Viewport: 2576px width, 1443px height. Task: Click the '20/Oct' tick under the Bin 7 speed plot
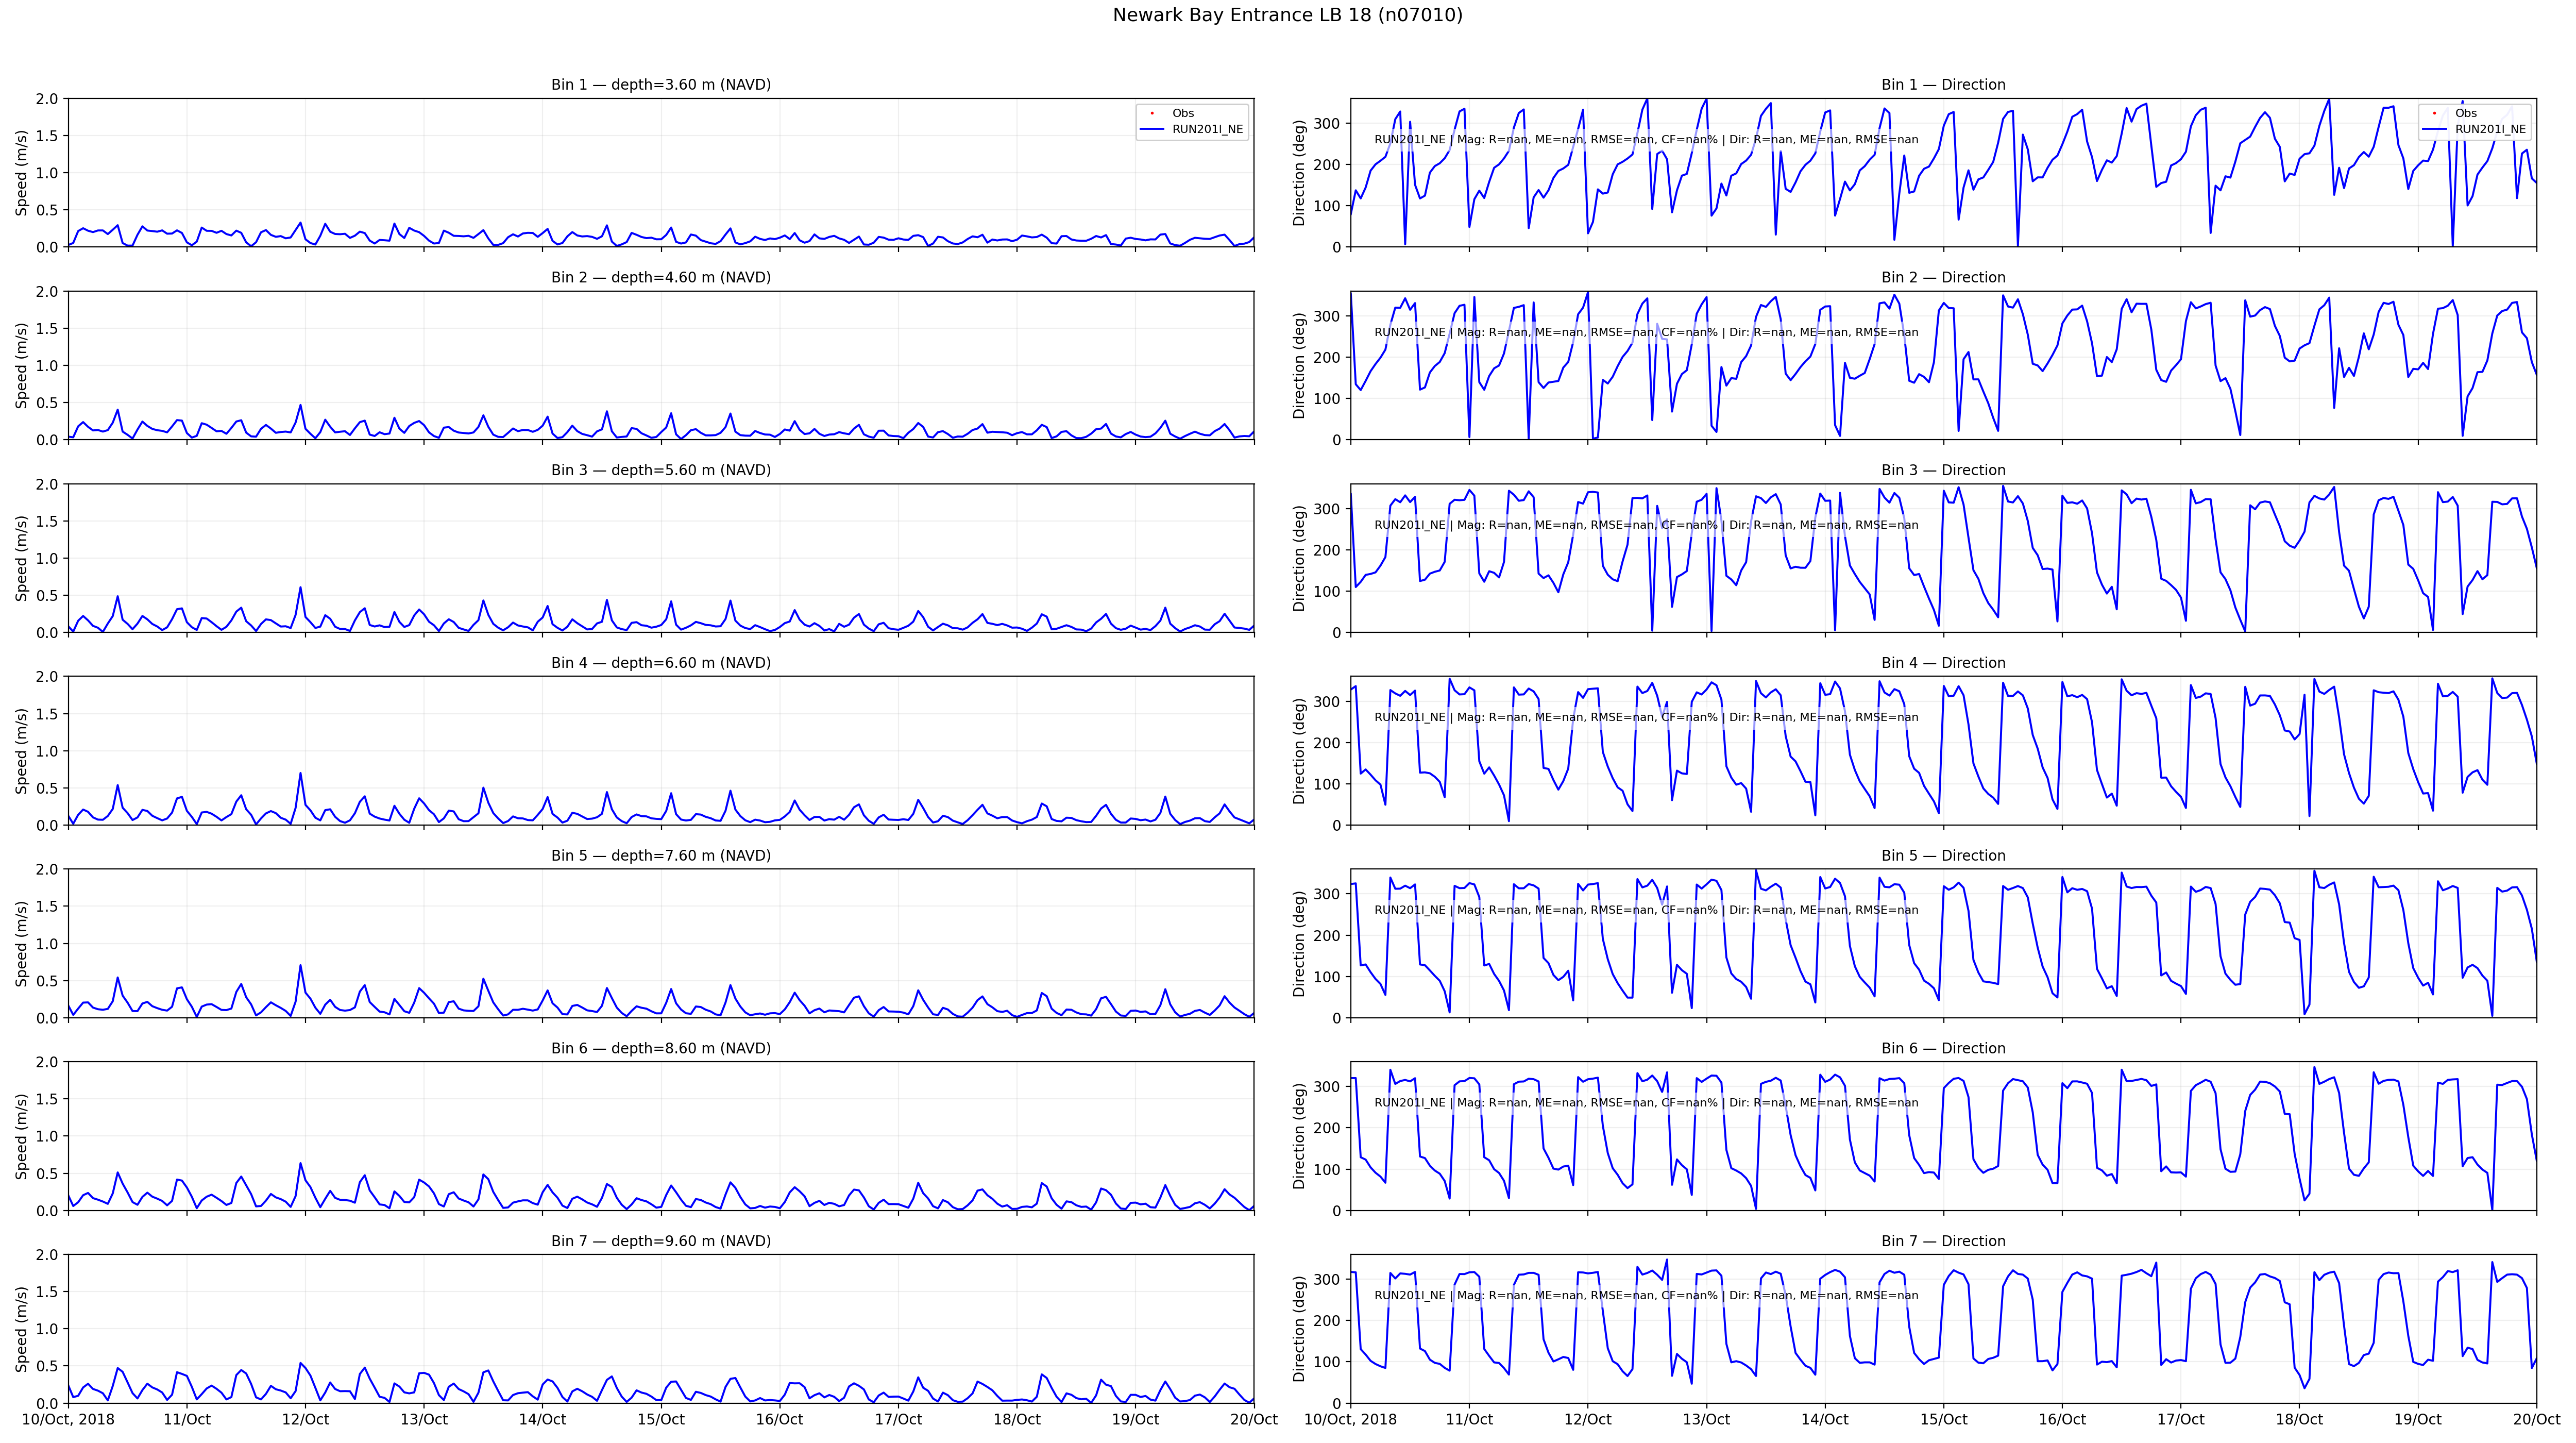click(1254, 1420)
